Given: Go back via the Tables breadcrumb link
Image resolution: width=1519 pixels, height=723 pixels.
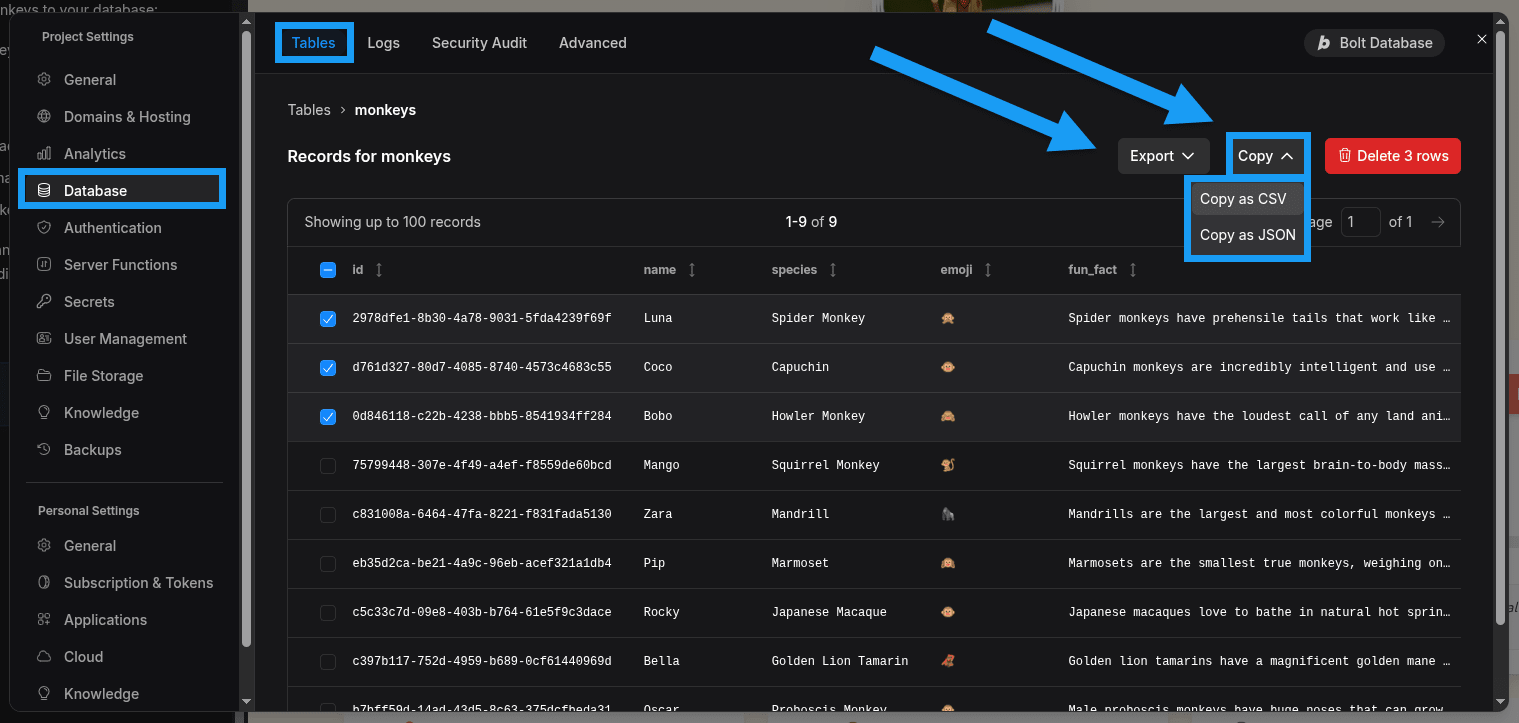Looking at the screenshot, I should tap(309, 110).
